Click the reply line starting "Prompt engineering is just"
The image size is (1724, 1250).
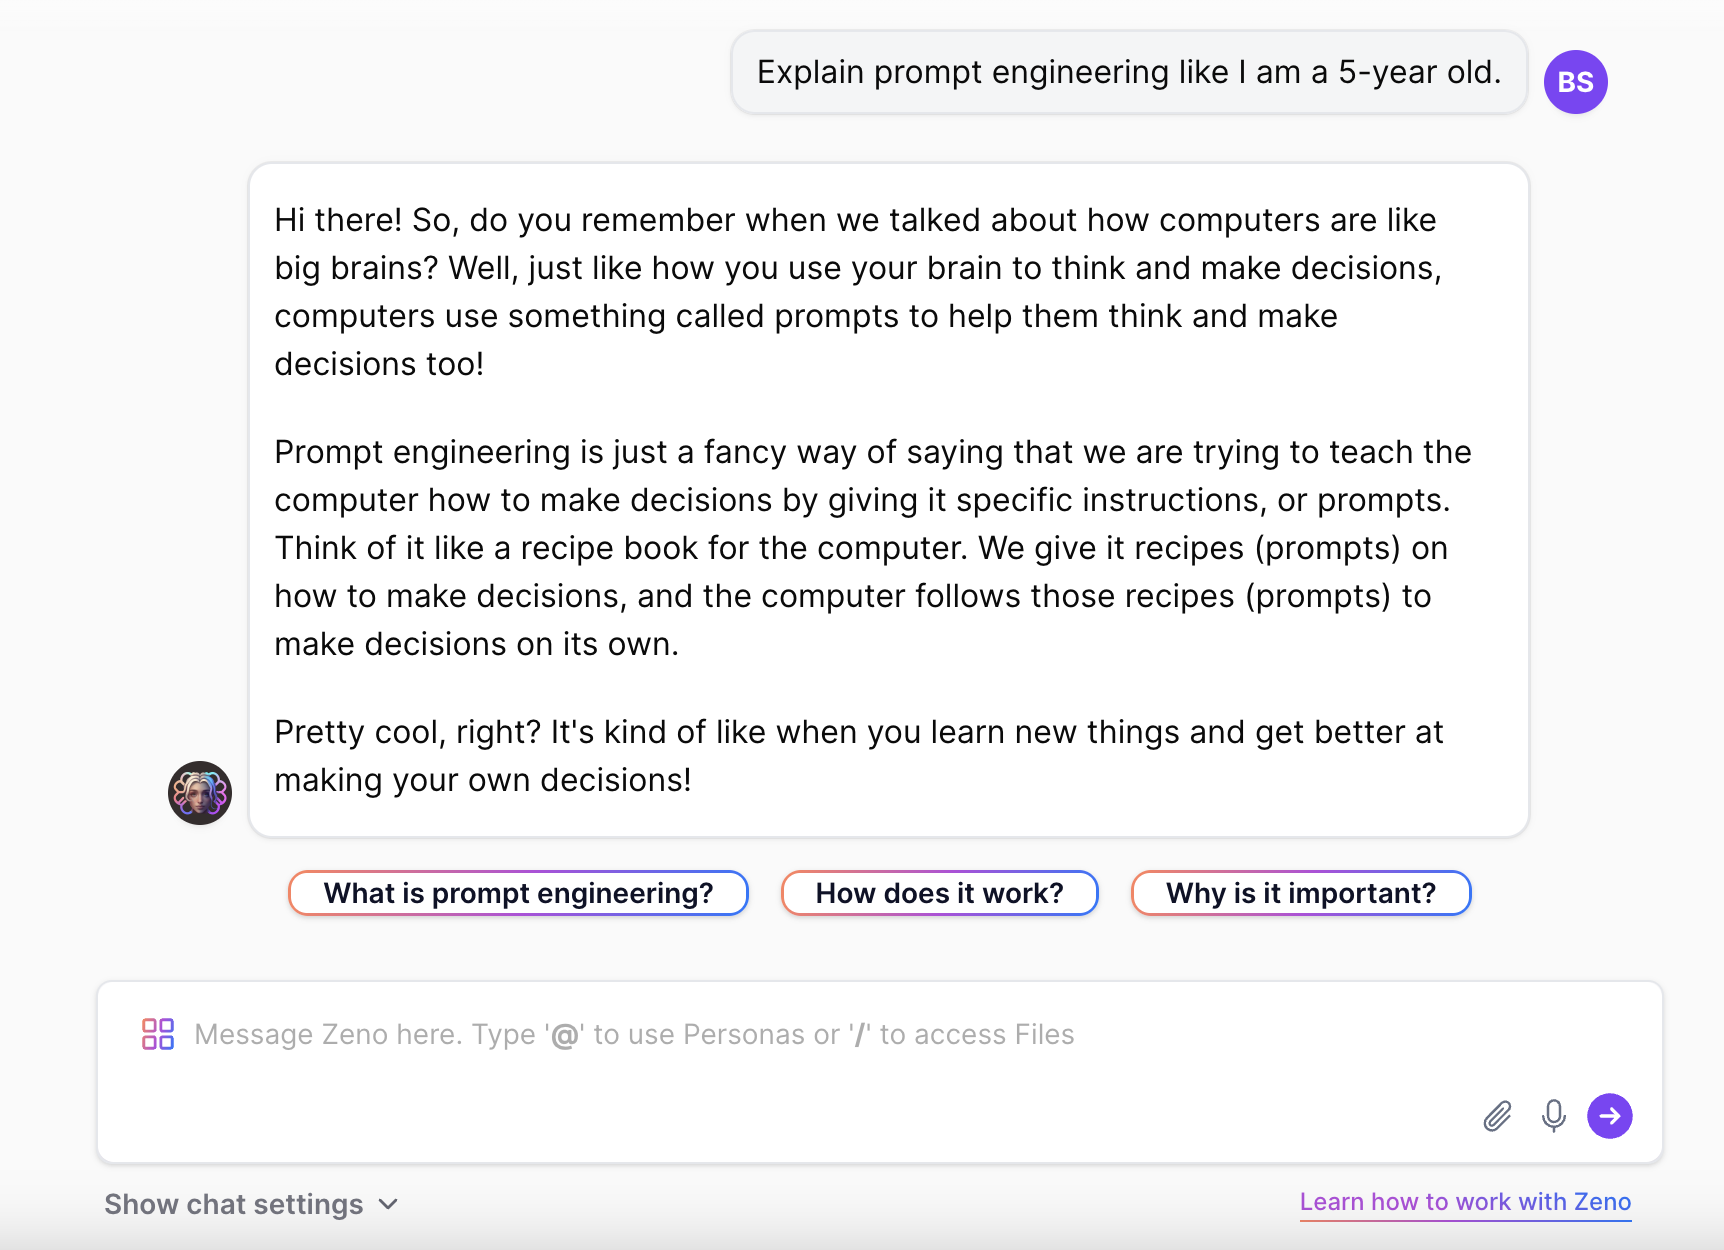tap(872, 452)
